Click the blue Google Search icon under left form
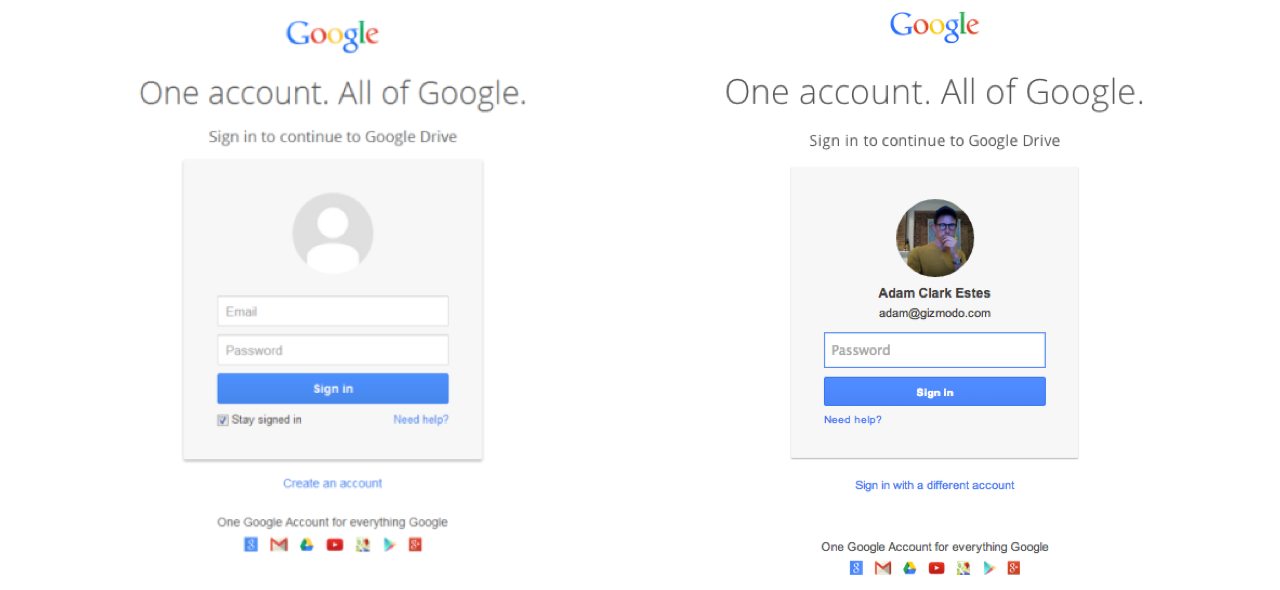Screen dimensions: 1280x590 (251, 545)
